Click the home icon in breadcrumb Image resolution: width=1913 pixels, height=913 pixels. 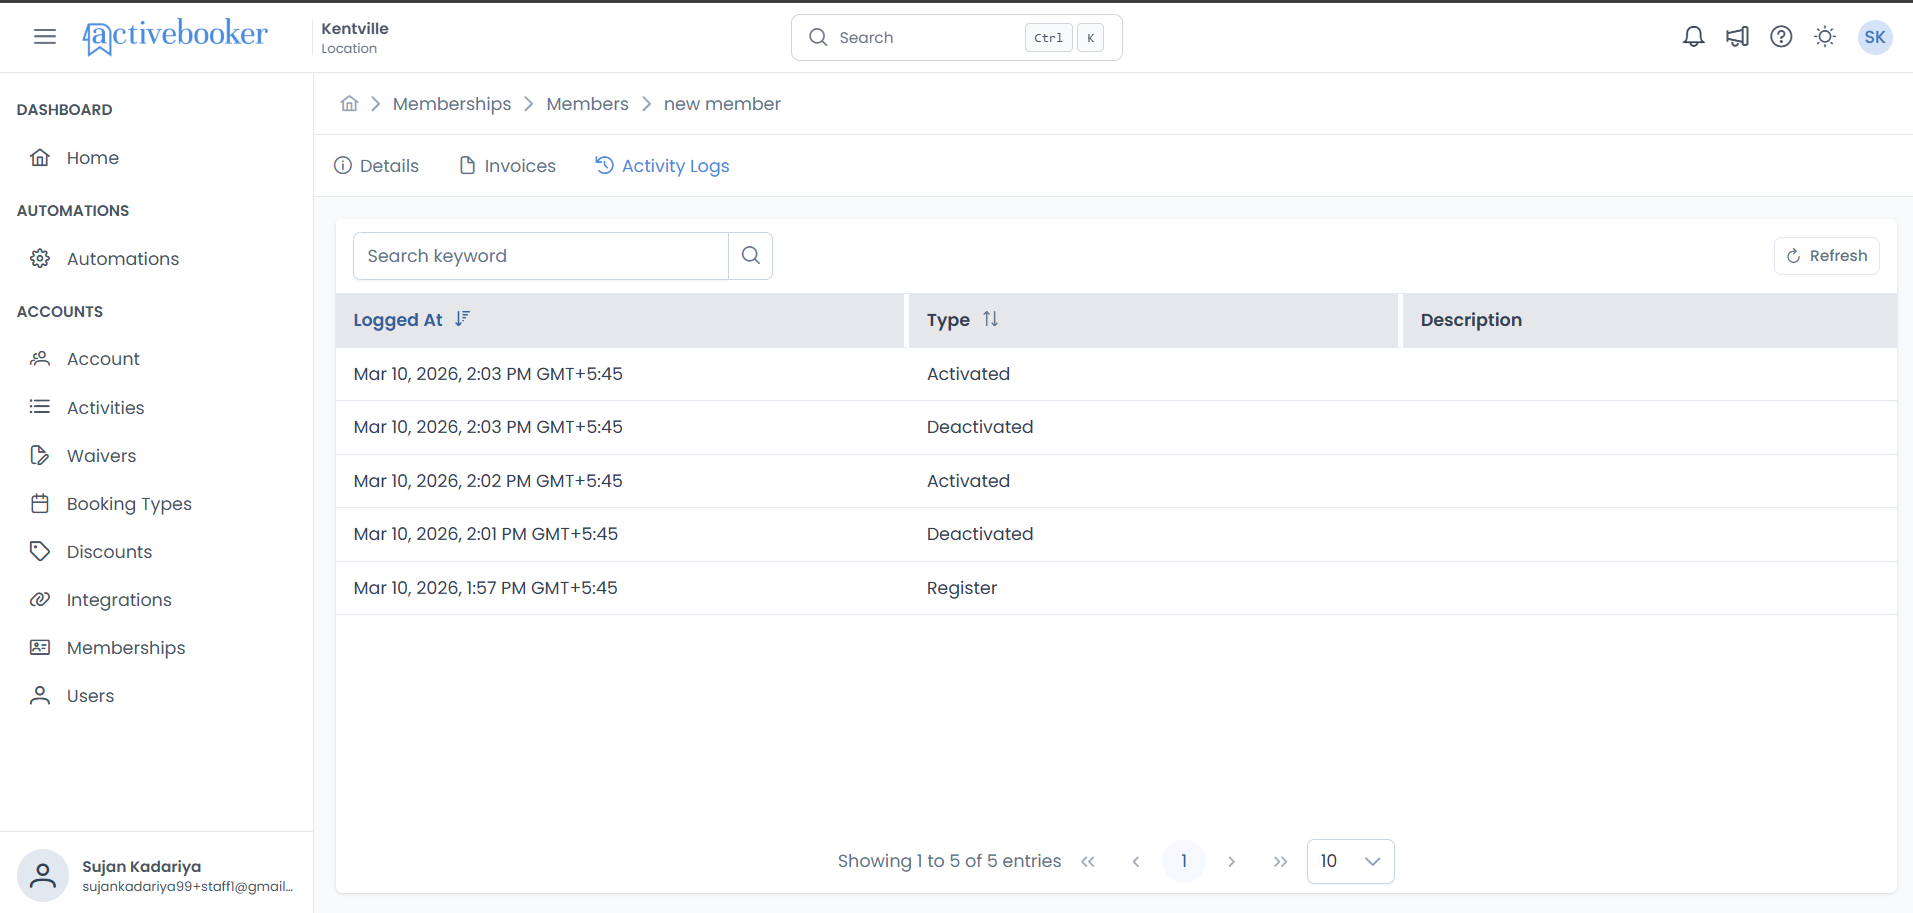[x=349, y=103]
